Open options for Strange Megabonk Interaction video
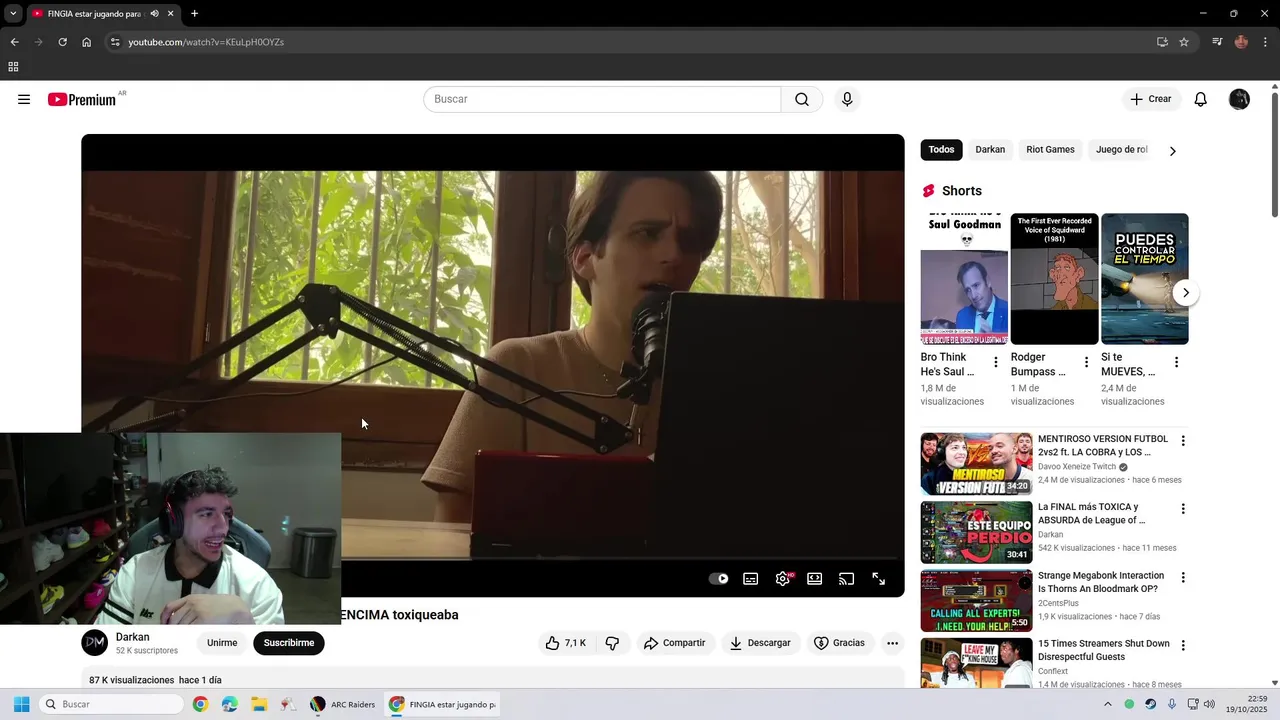1280x720 pixels. tap(1183, 578)
